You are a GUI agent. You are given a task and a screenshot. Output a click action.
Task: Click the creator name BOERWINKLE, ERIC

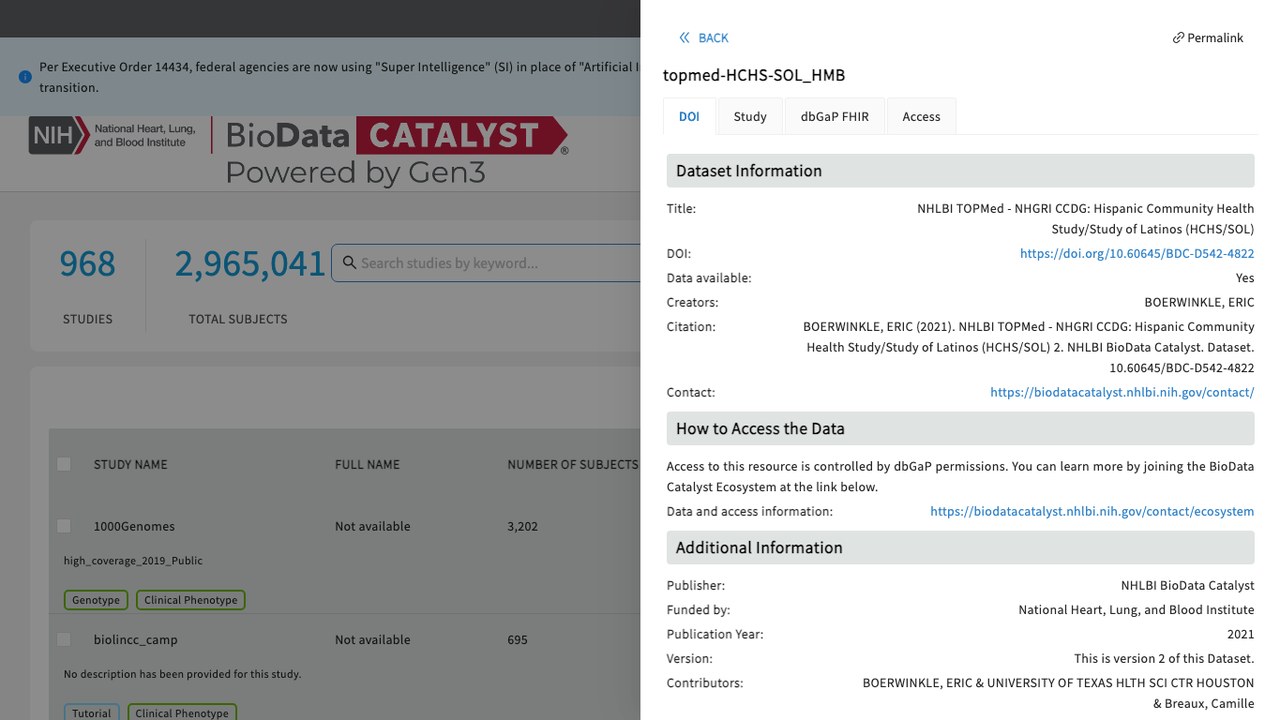[1199, 303]
